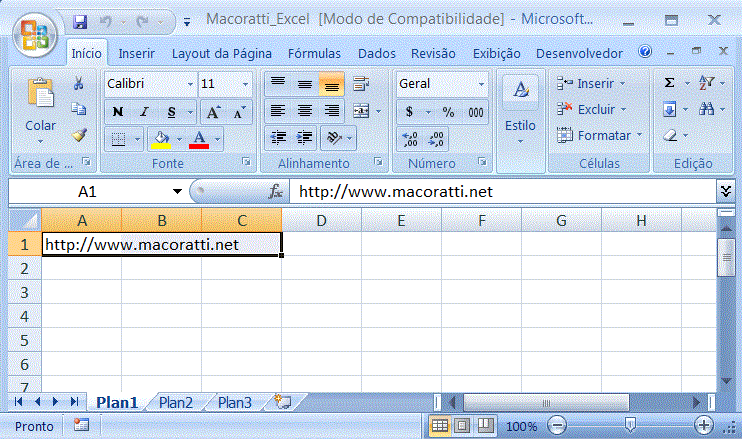The width and height of the screenshot is (742, 439).
Task: Align text to top of cell
Action: click(278, 84)
